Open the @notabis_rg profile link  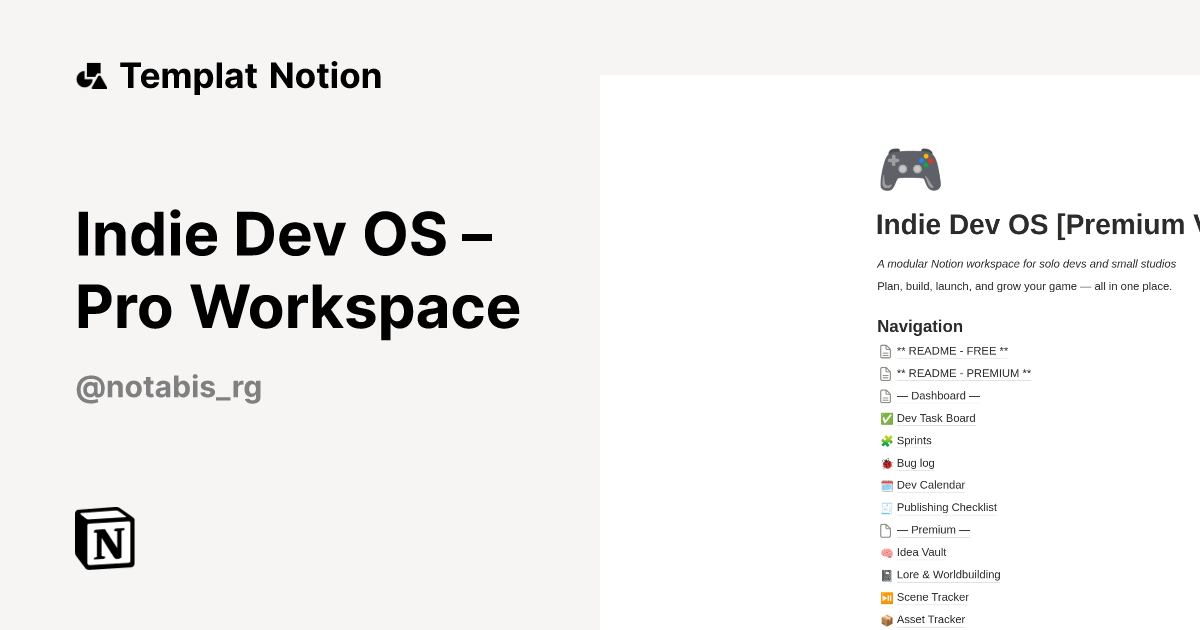[x=168, y=387]
